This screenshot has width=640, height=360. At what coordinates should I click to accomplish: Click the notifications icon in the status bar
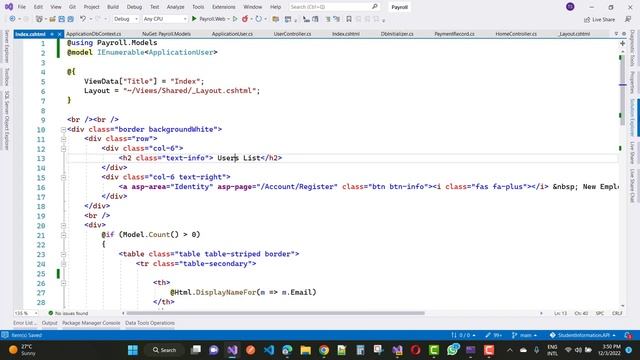tap(628, 335)
